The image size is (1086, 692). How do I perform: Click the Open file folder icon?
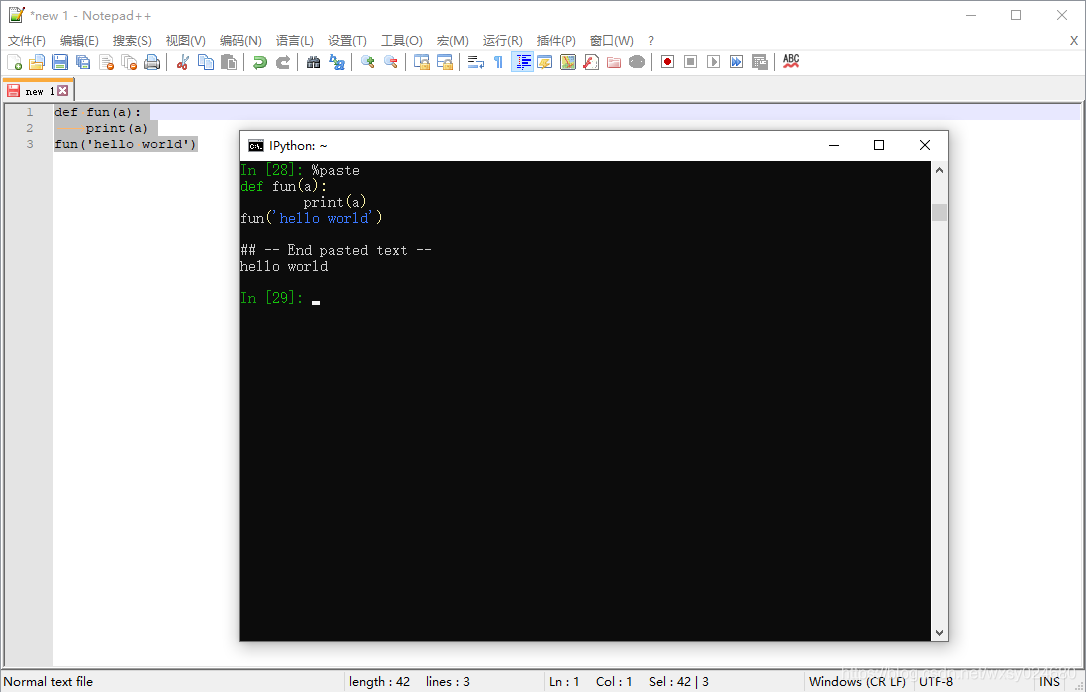(37, 62)
